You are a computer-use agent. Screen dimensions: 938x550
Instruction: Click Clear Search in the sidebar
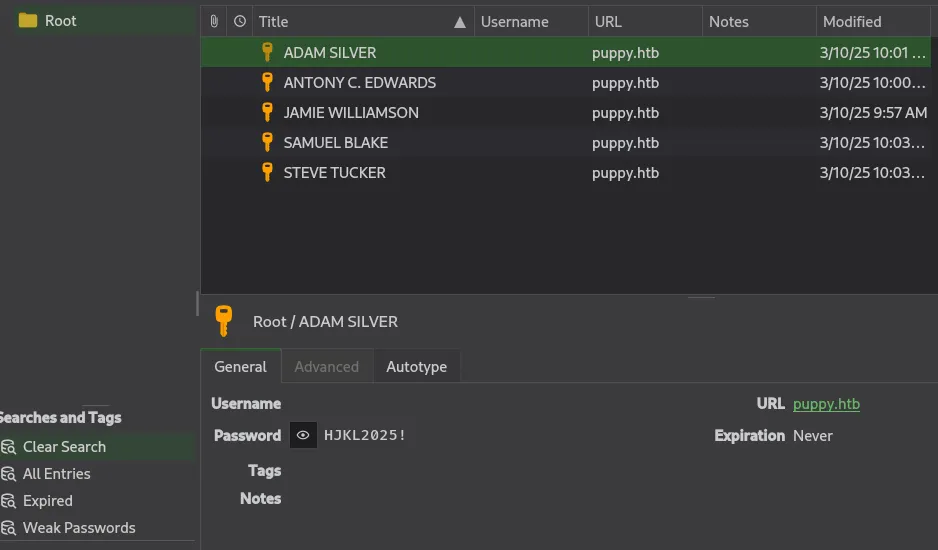click(64, 447)
